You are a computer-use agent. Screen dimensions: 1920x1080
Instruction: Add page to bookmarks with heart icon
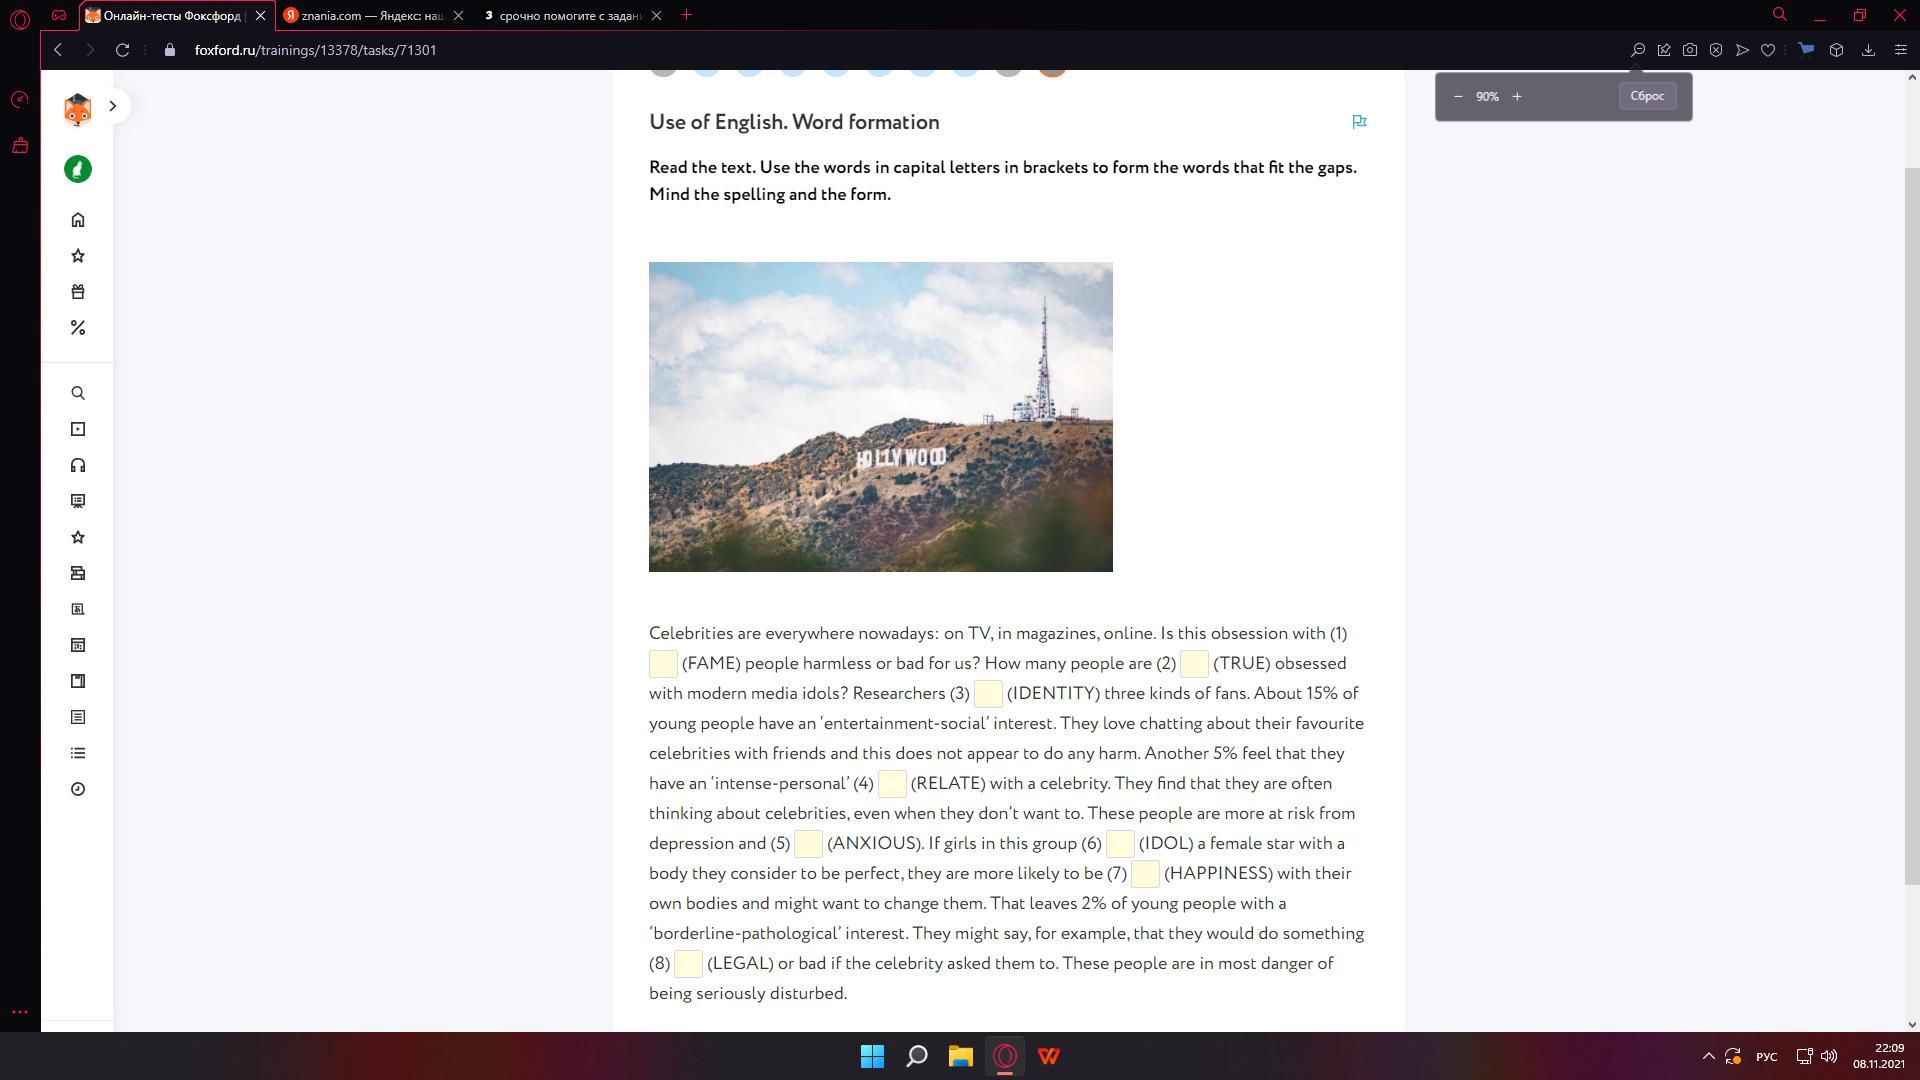[x=1768, y=50]
